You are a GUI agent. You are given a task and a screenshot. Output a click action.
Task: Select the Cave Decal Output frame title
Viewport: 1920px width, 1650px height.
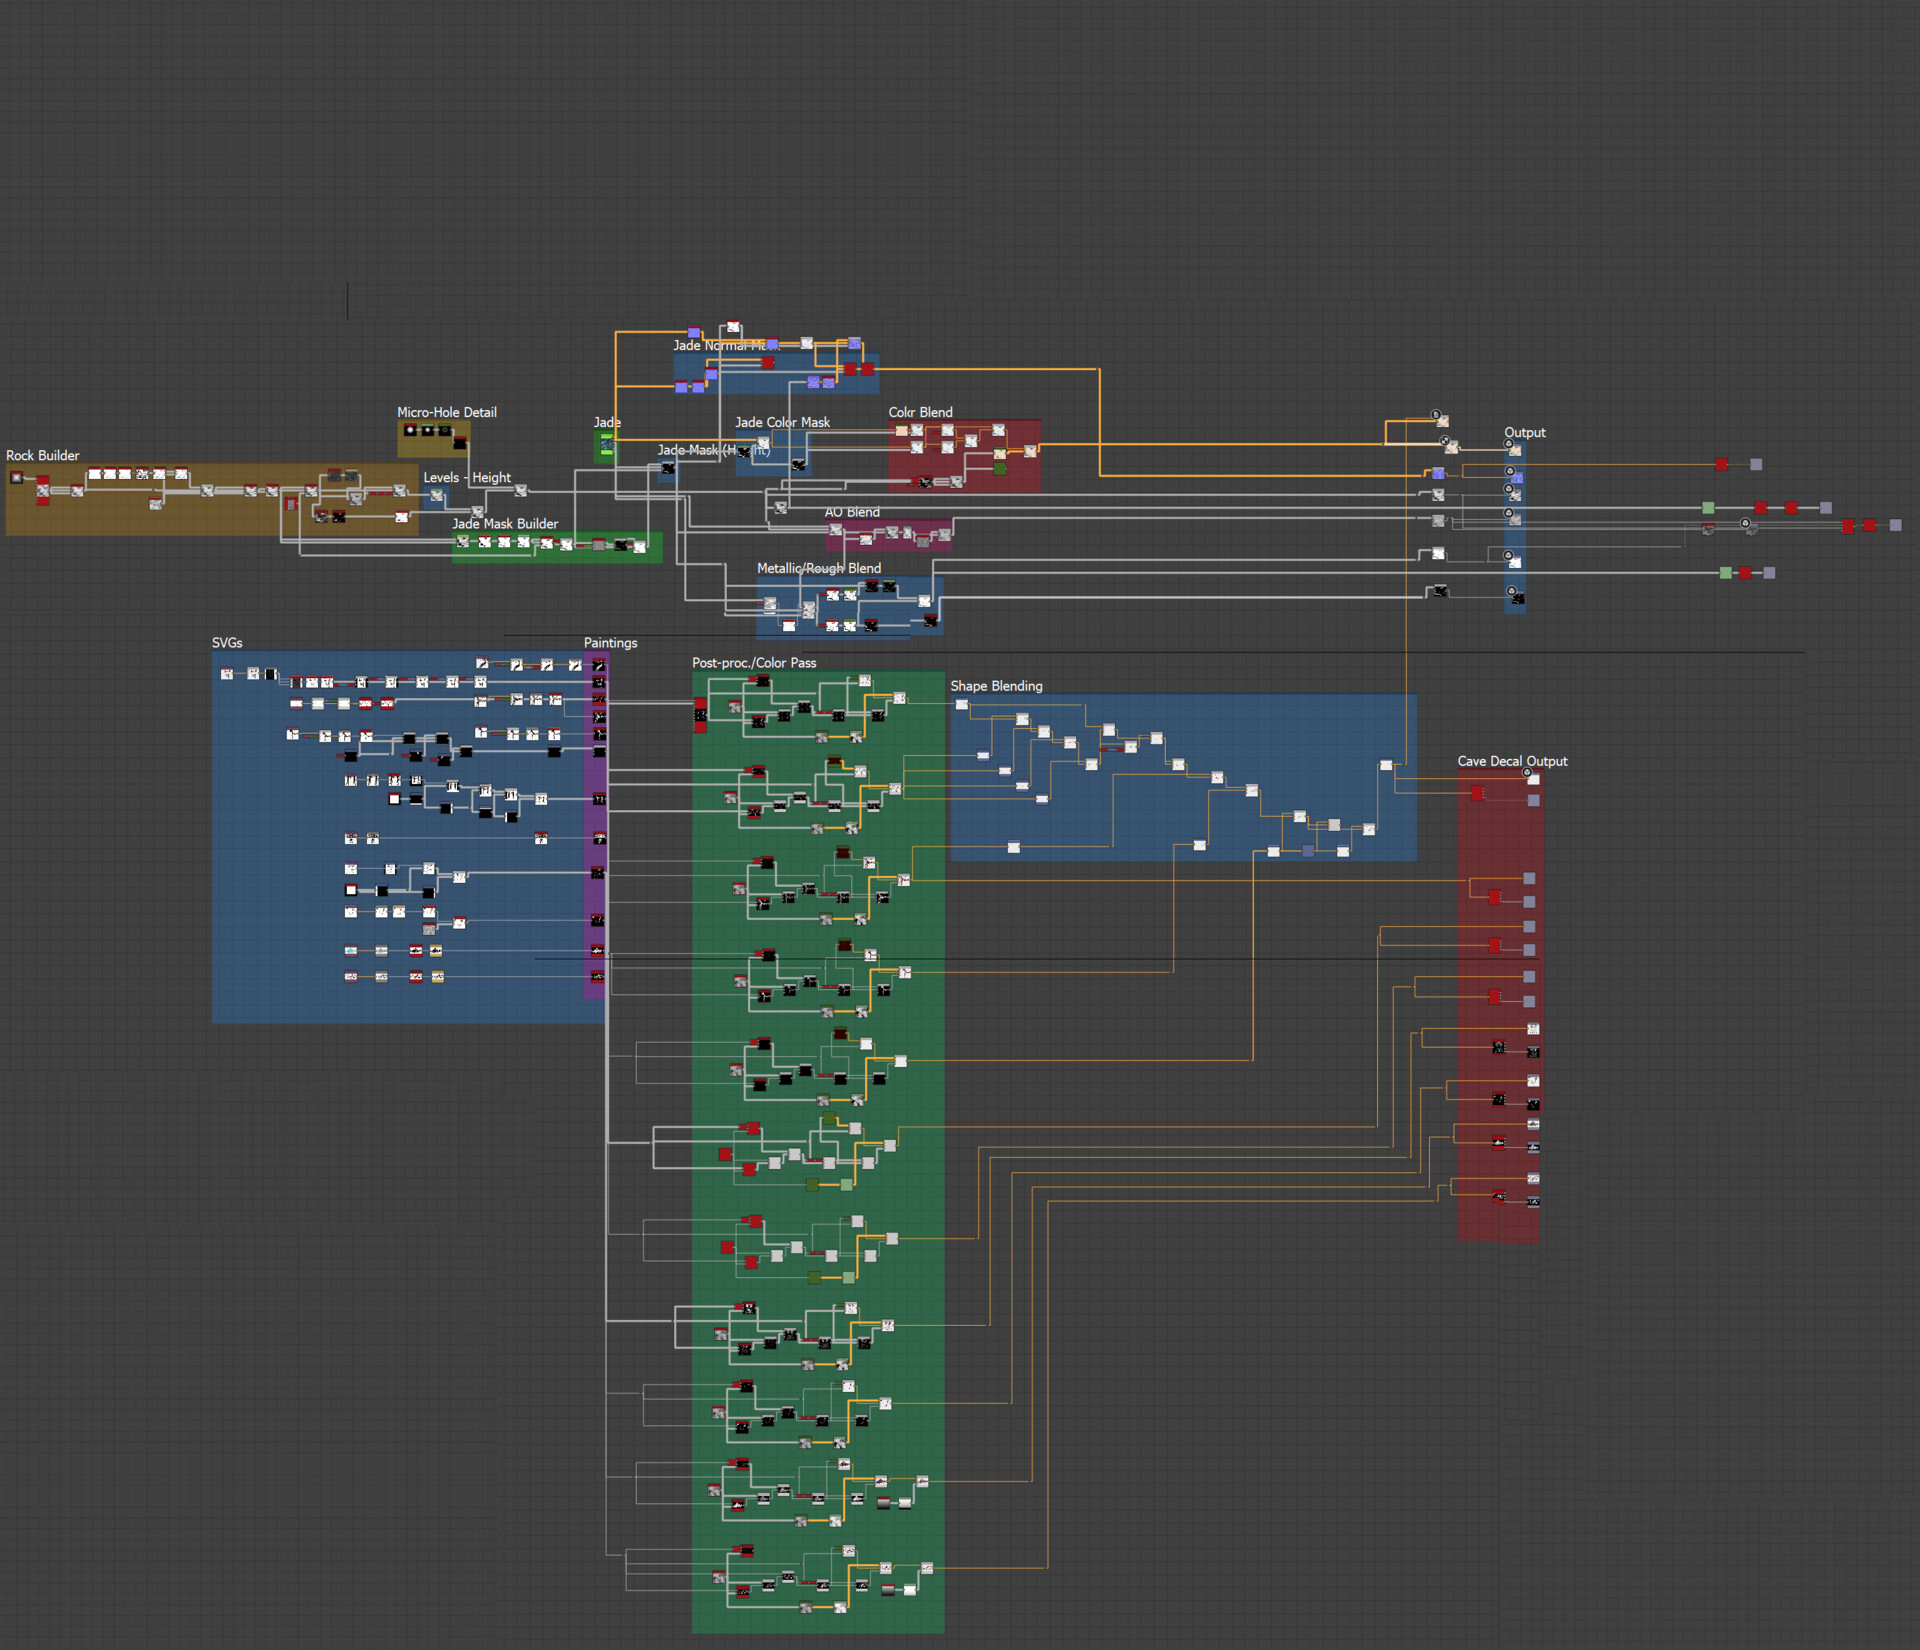[x=1512, y=761]
